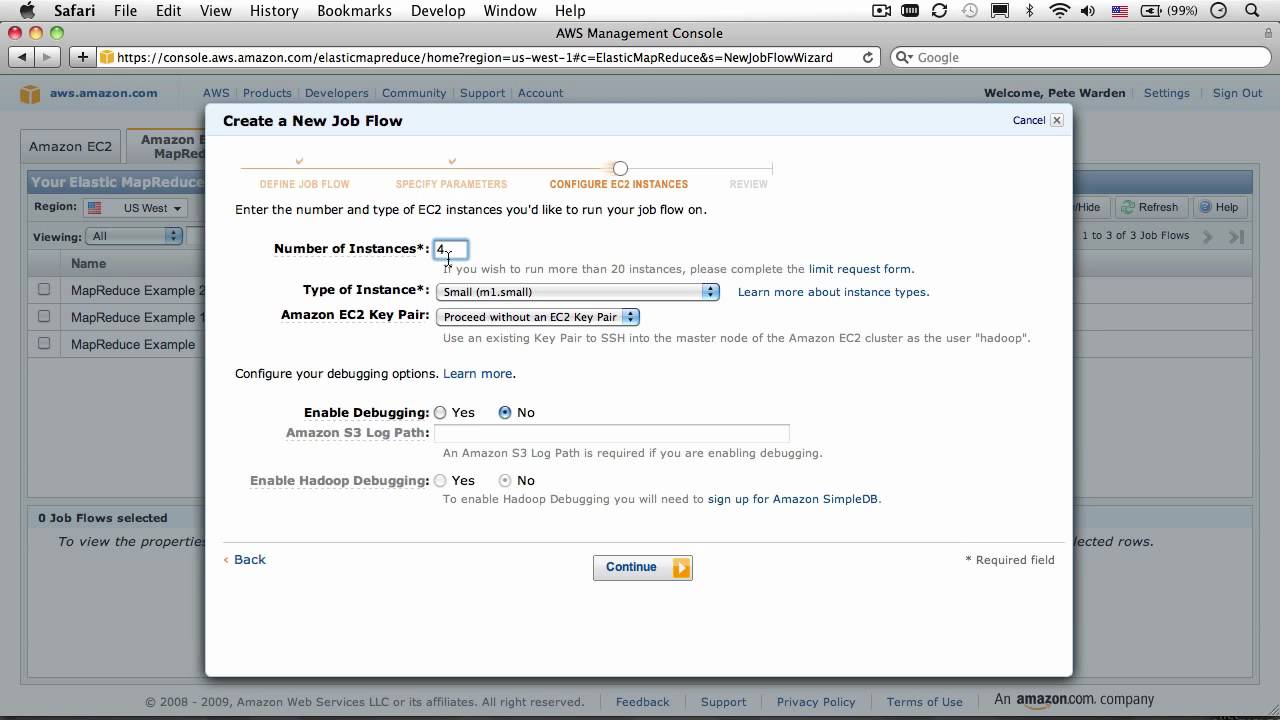The width and height of the screenshot is (1280, 720).
Task: Open the Amazon EC2 Key Pair dropdown
Action: point(538,317)
